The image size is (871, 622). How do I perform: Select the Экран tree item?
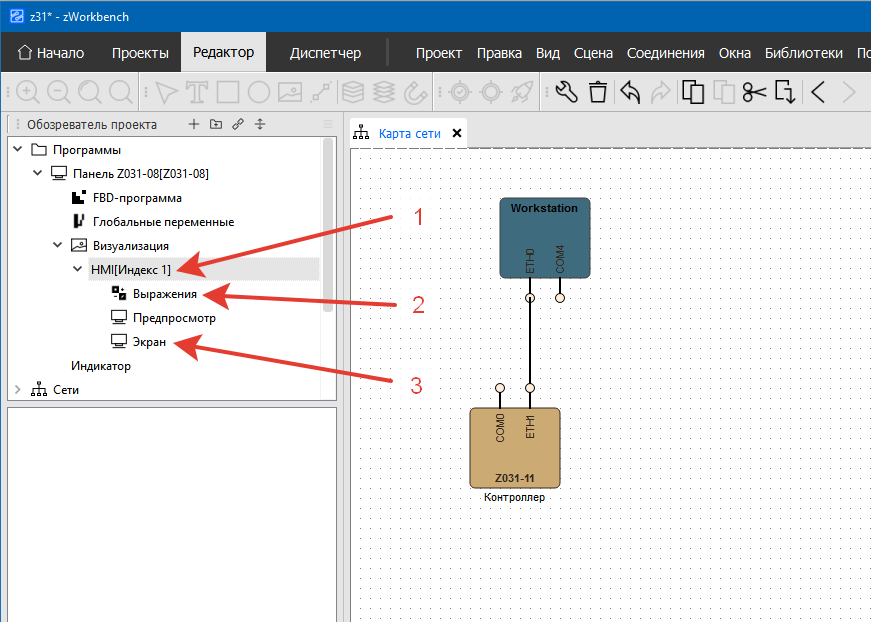(x=149, y=342)
